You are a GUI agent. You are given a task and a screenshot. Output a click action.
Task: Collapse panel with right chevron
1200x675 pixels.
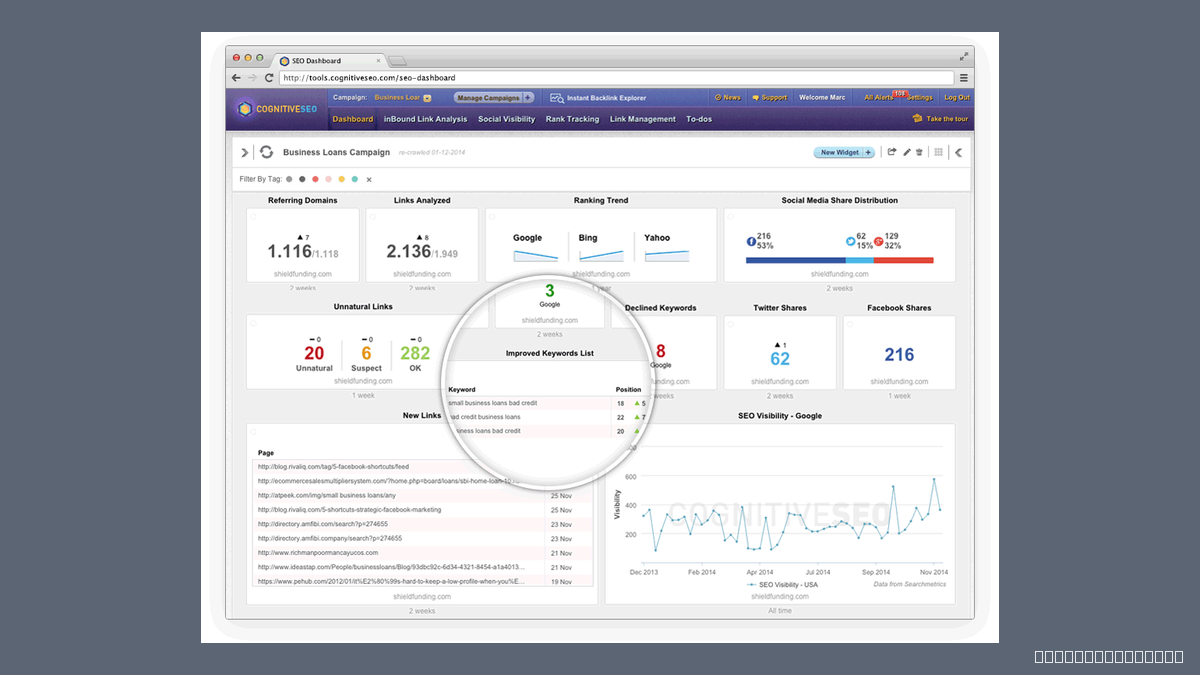click(x=958, y=153)
